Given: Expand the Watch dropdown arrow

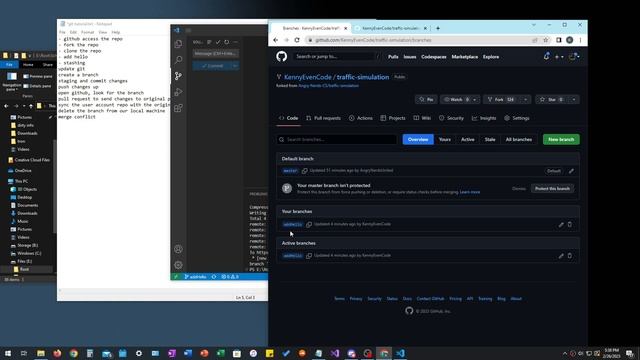Looking at the screenshot, I should pos(475,100).
